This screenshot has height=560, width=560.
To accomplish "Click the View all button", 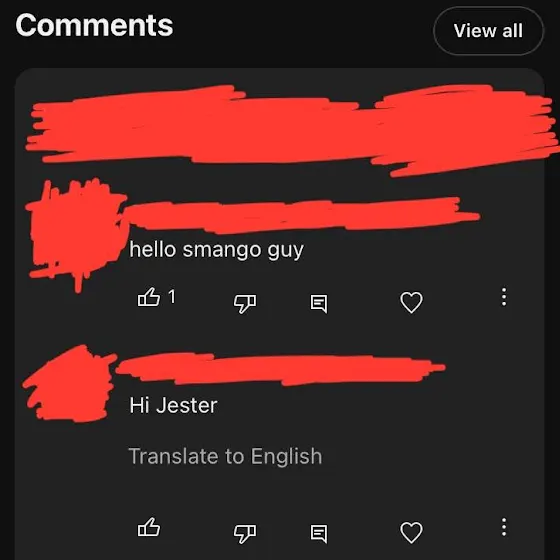I will pos(488,31).
